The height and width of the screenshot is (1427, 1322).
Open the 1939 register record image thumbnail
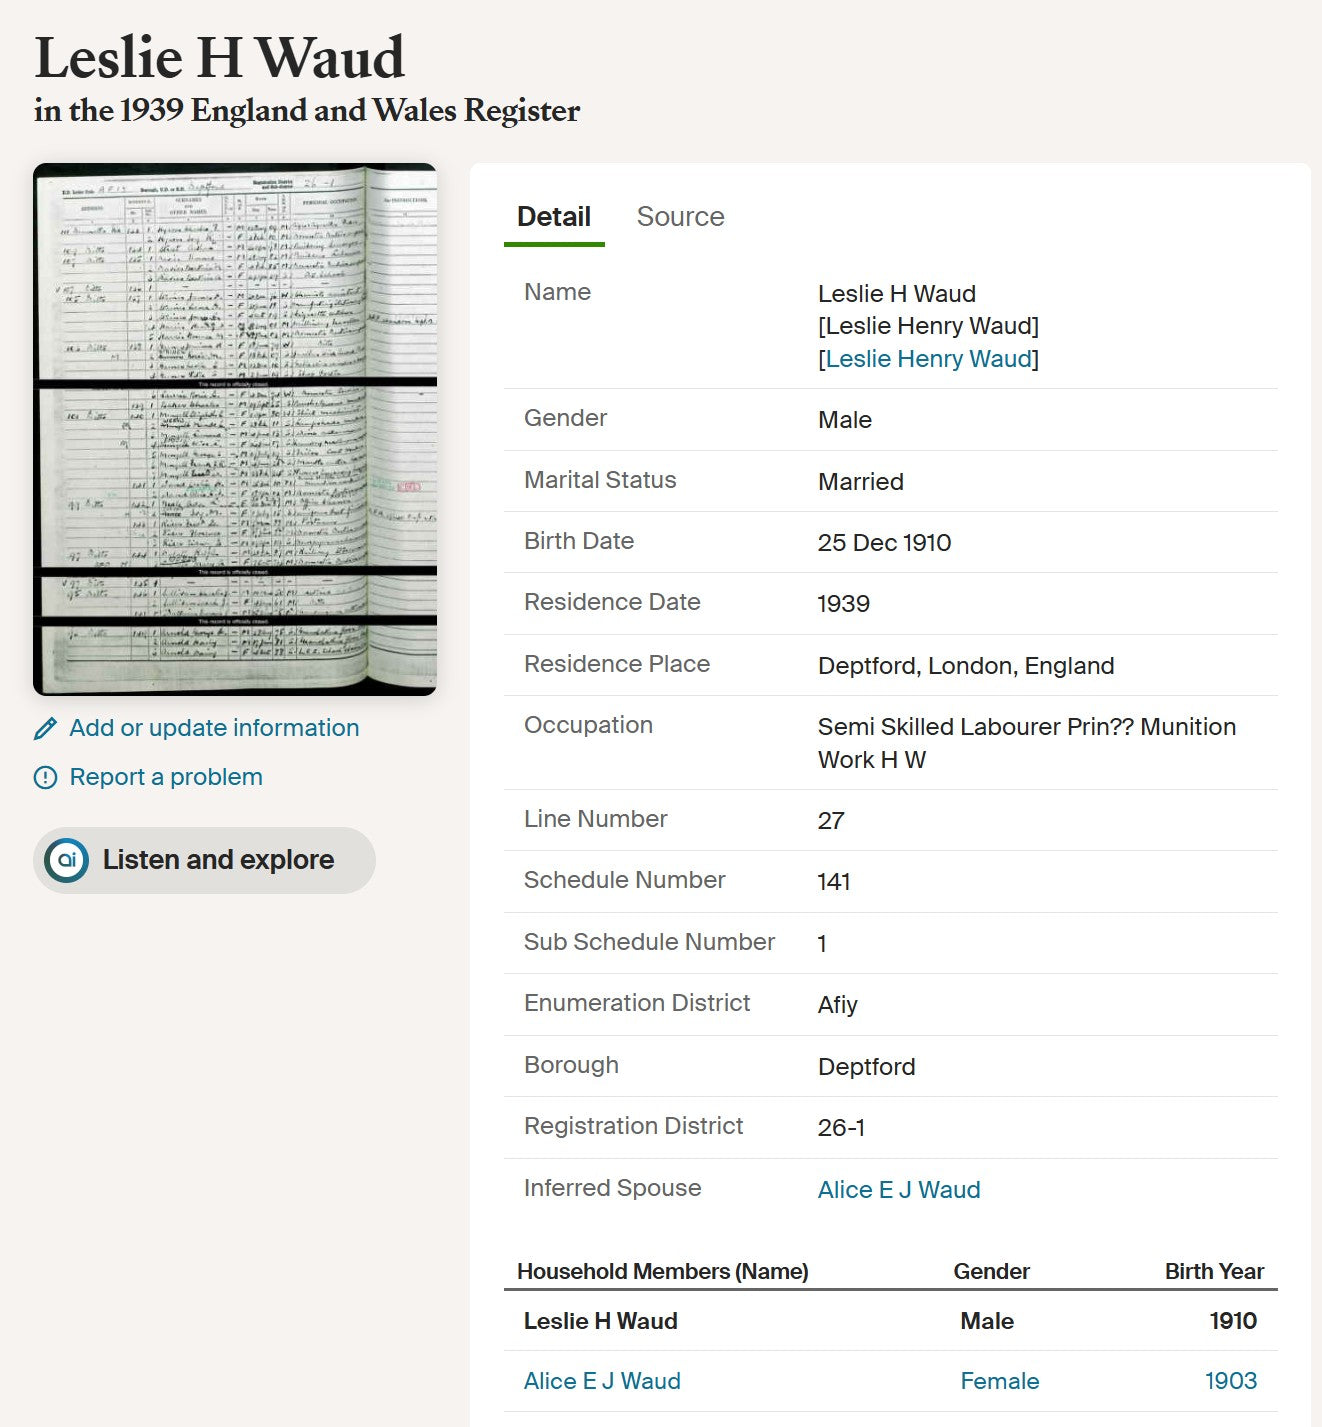pyautogui.click(x=235, y=429)
